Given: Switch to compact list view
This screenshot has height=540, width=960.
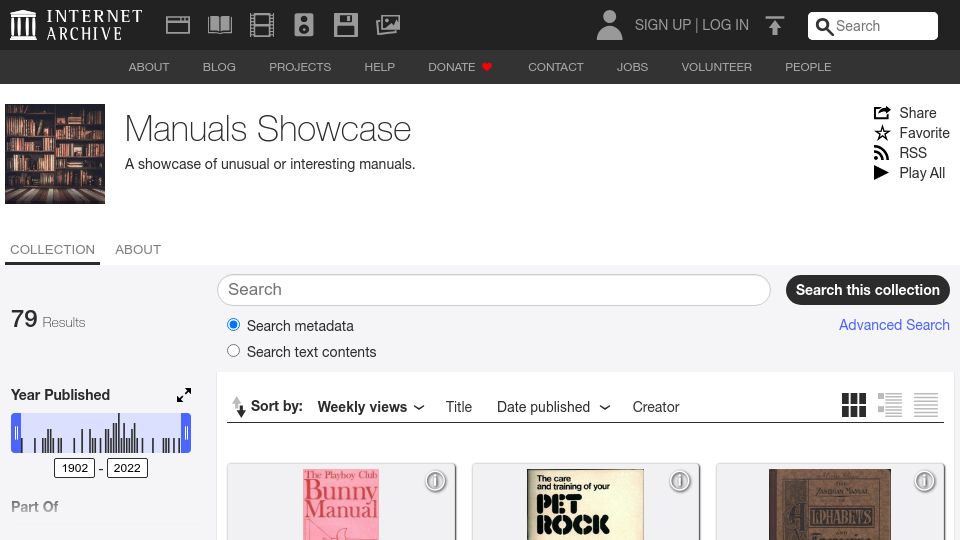Looking at the screenshot, I should coord(926,405).
